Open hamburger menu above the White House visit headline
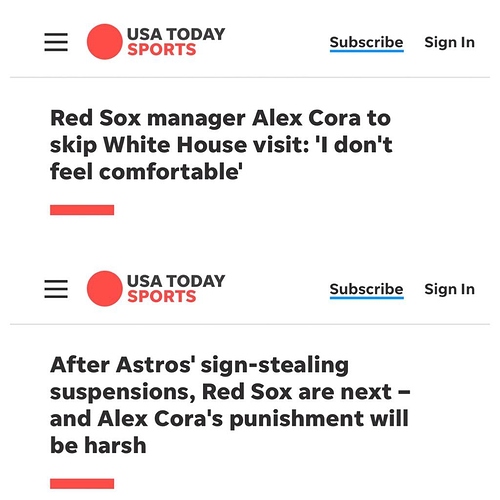Viewport: 500px width, 500px height. tap(56, 42)
